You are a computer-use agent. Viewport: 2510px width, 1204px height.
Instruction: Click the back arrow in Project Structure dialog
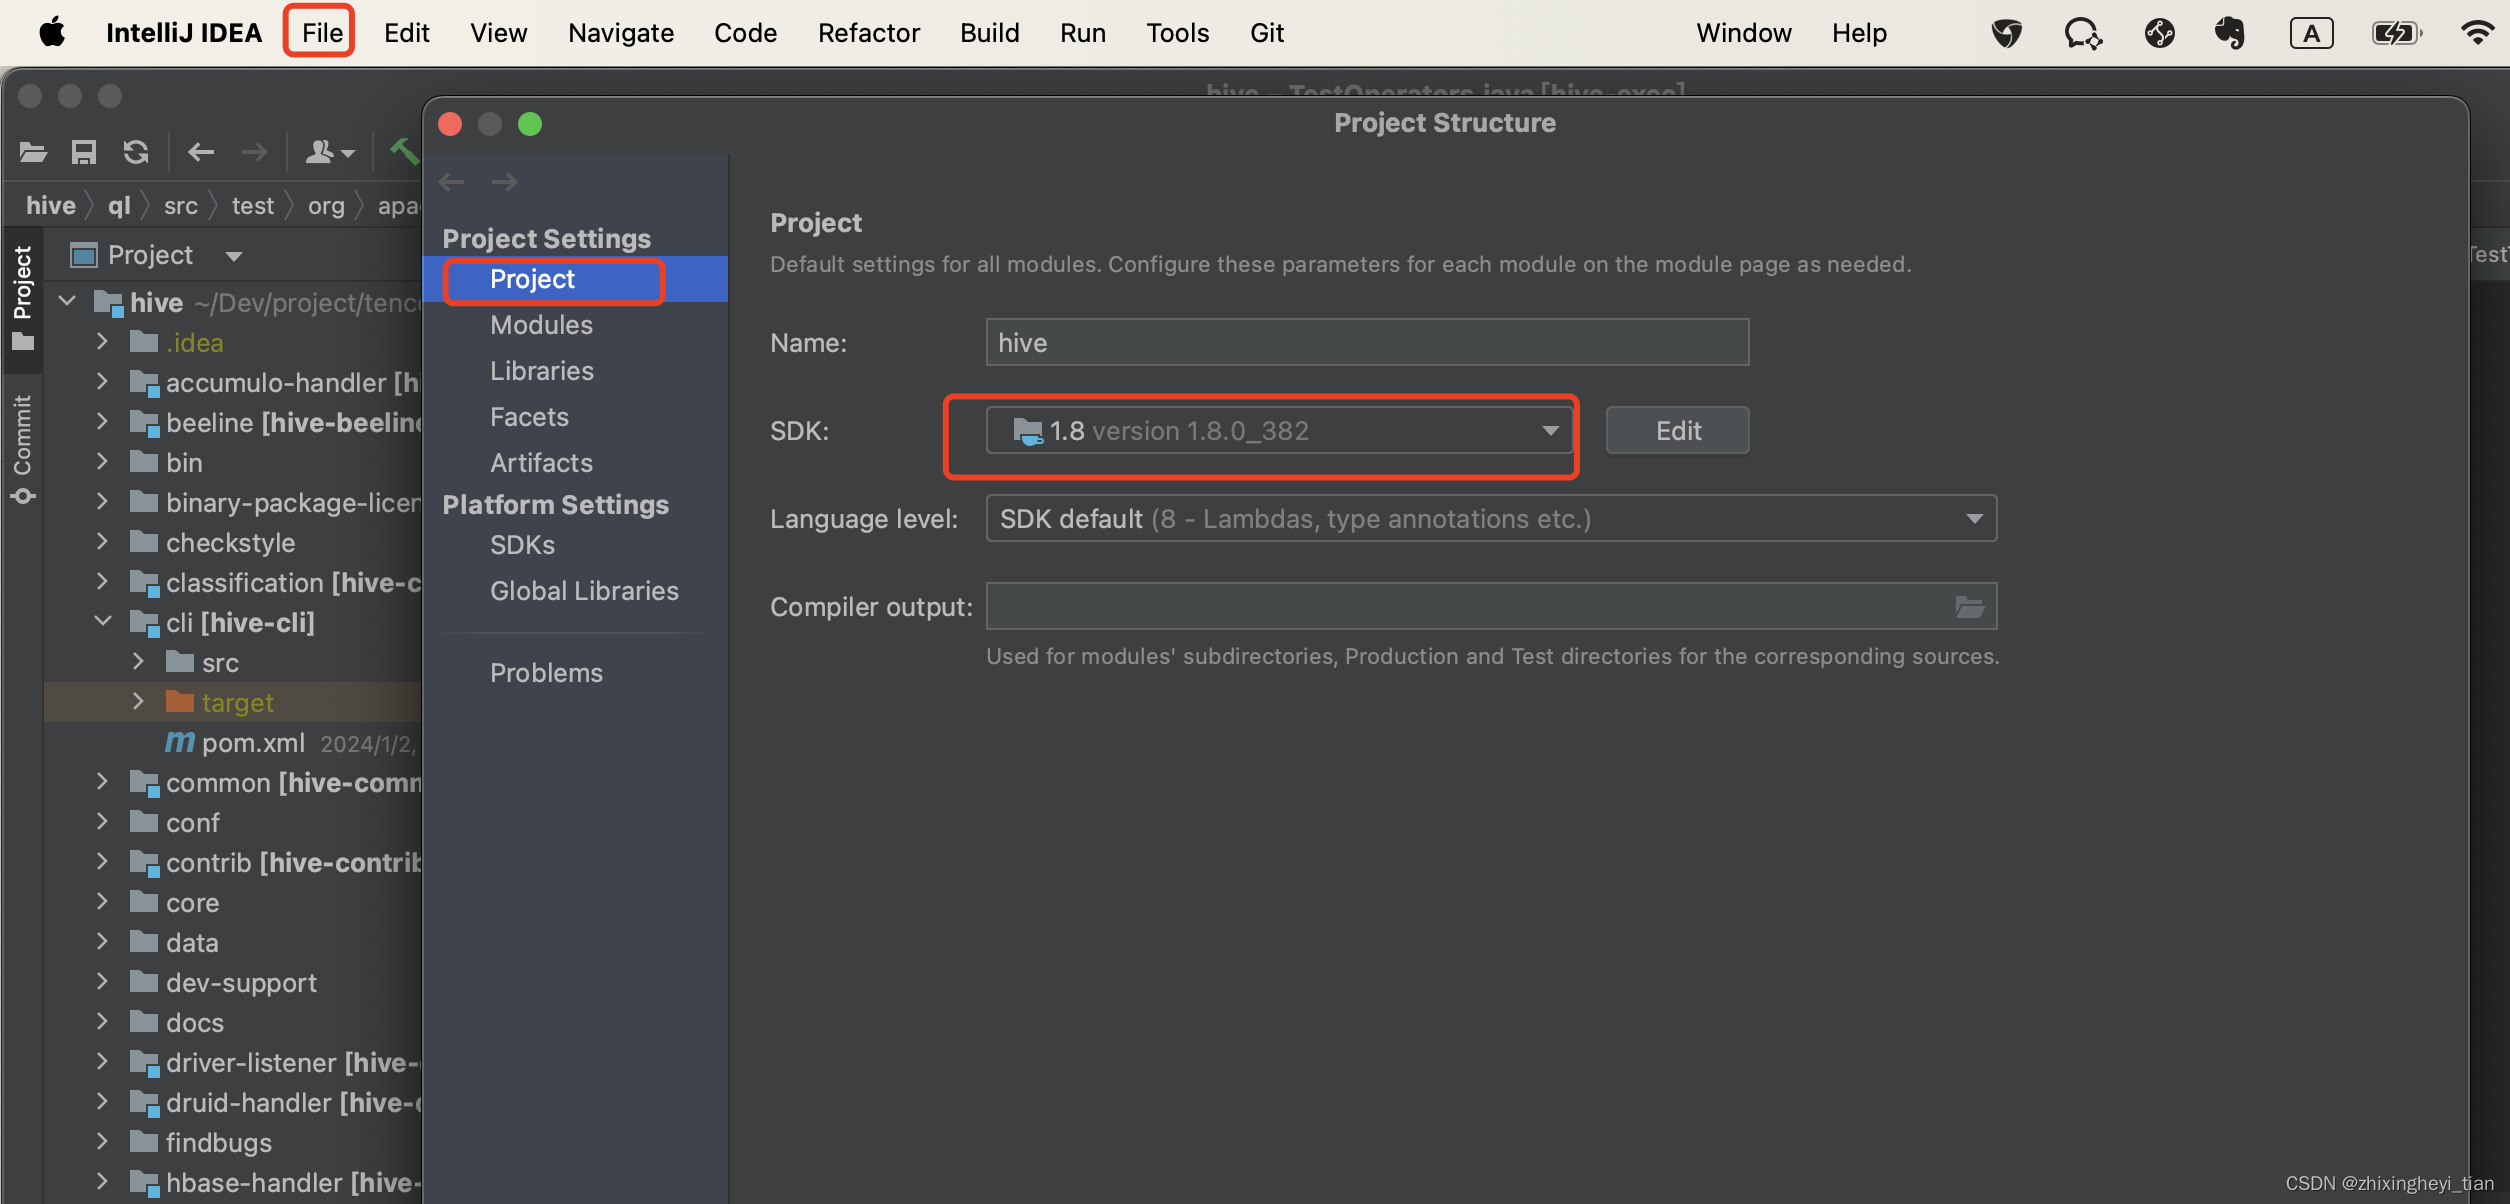(452, 181)
